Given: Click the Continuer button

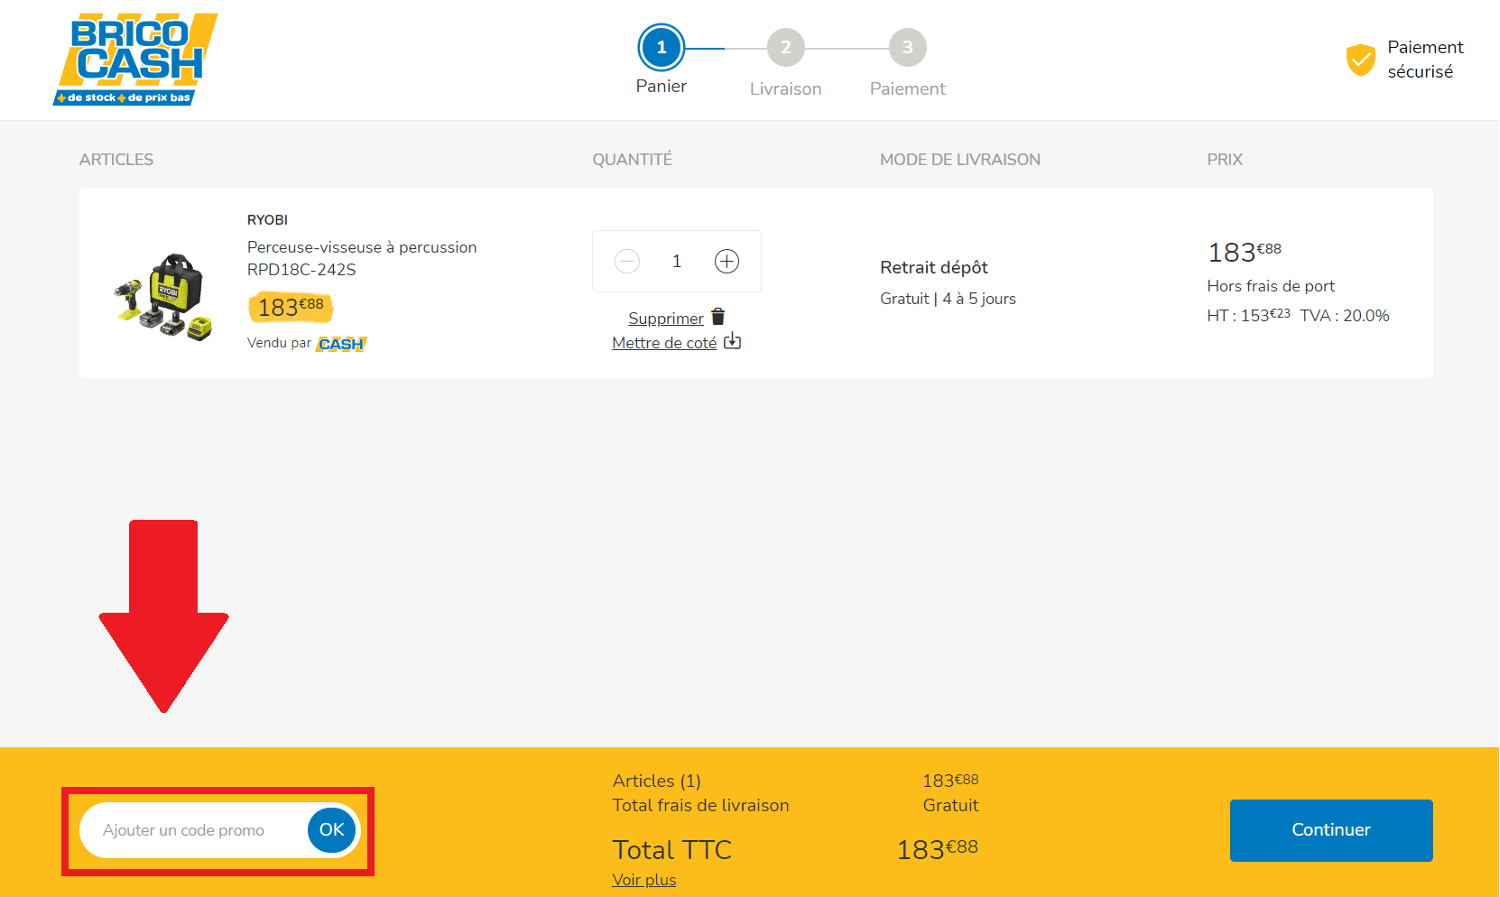Looking at the screenshot, I should pos(1331,830).
